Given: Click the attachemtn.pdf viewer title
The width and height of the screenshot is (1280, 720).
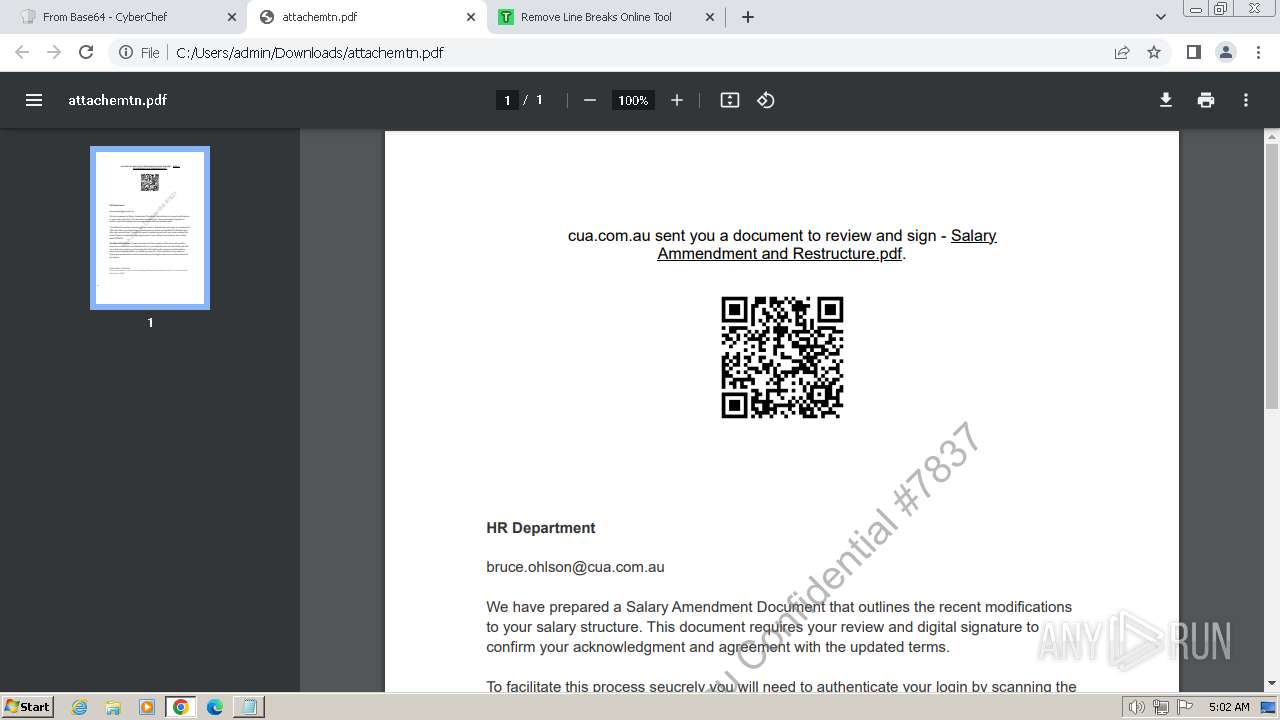Looking at the screenshot, I should (x=117, y=100).
